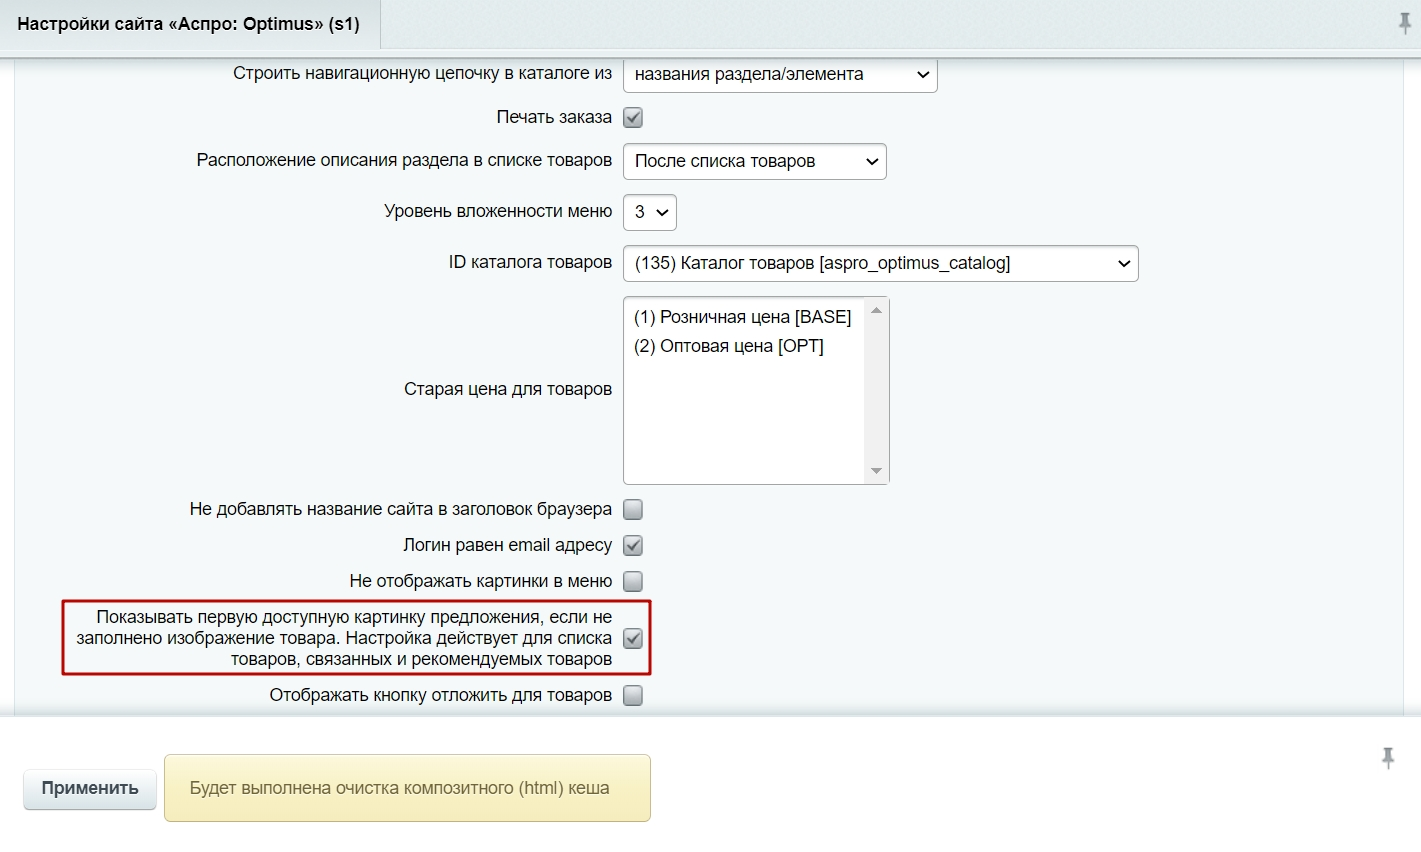The image size is (1421, 852).
Task: Click the Уровень вложенности меню label
Action: tap(498, 211)
